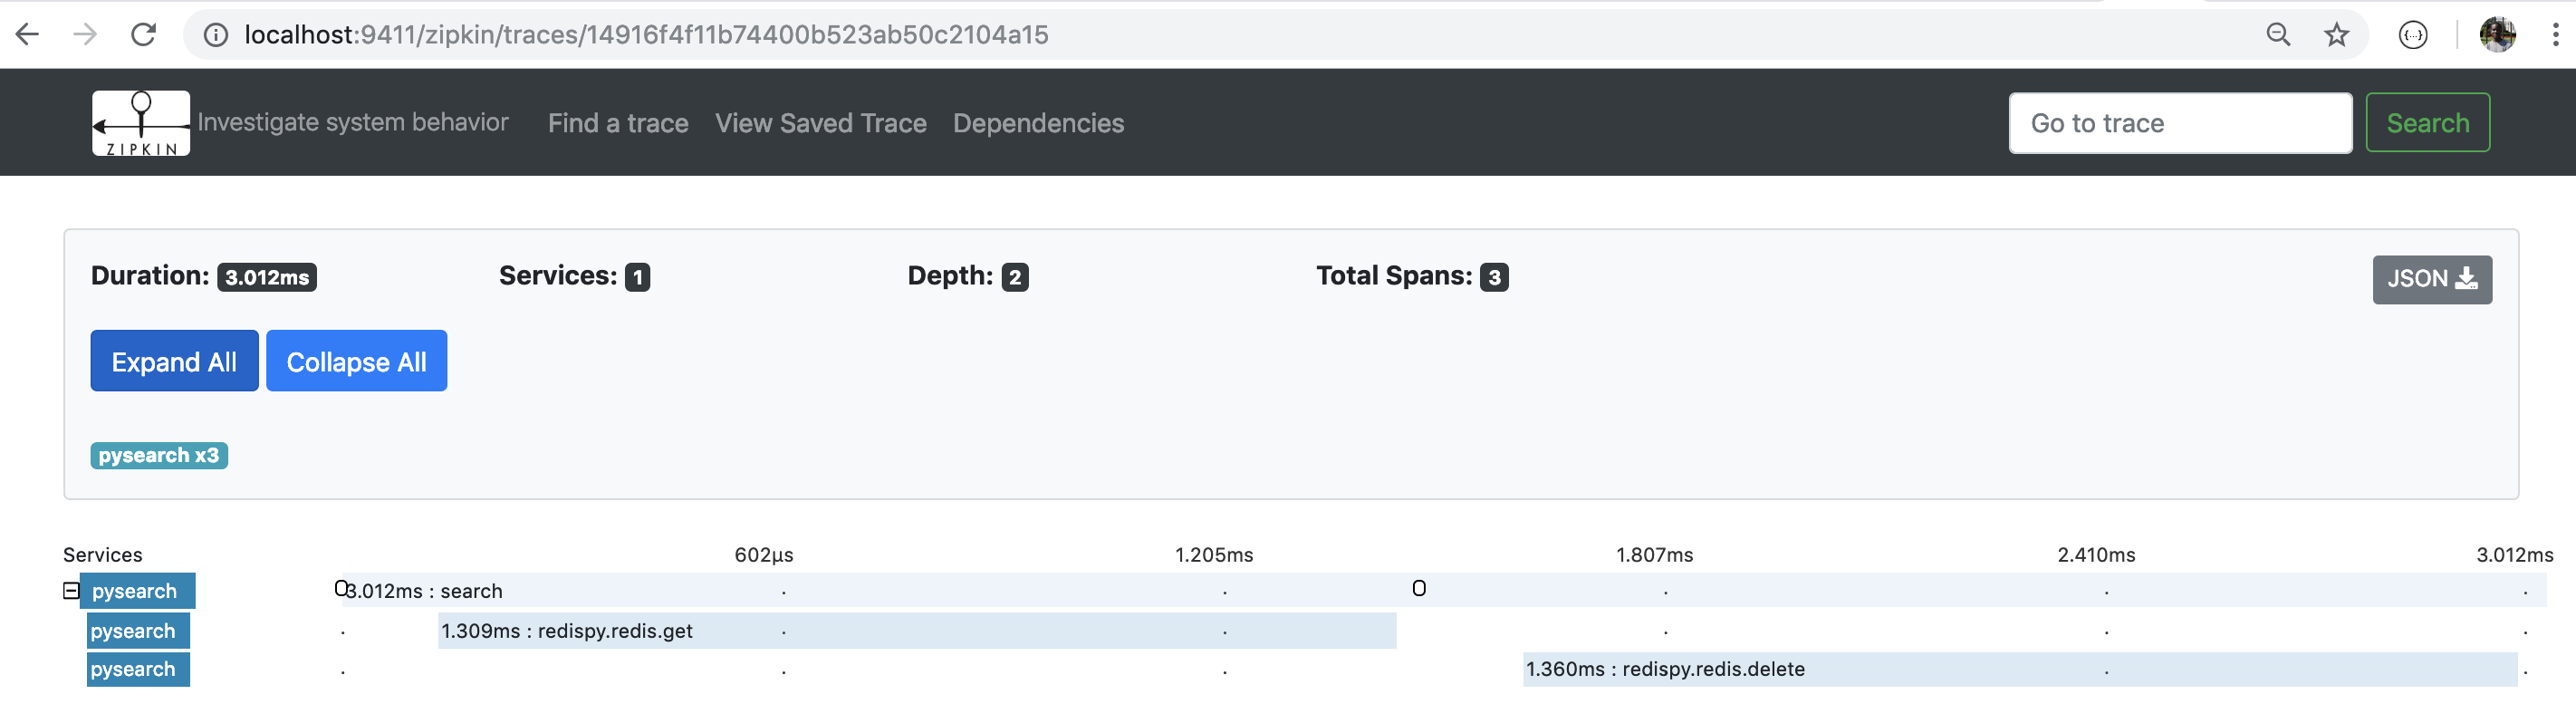
Task: Collapse the pysearch root span tree
Action: (71, 591)
